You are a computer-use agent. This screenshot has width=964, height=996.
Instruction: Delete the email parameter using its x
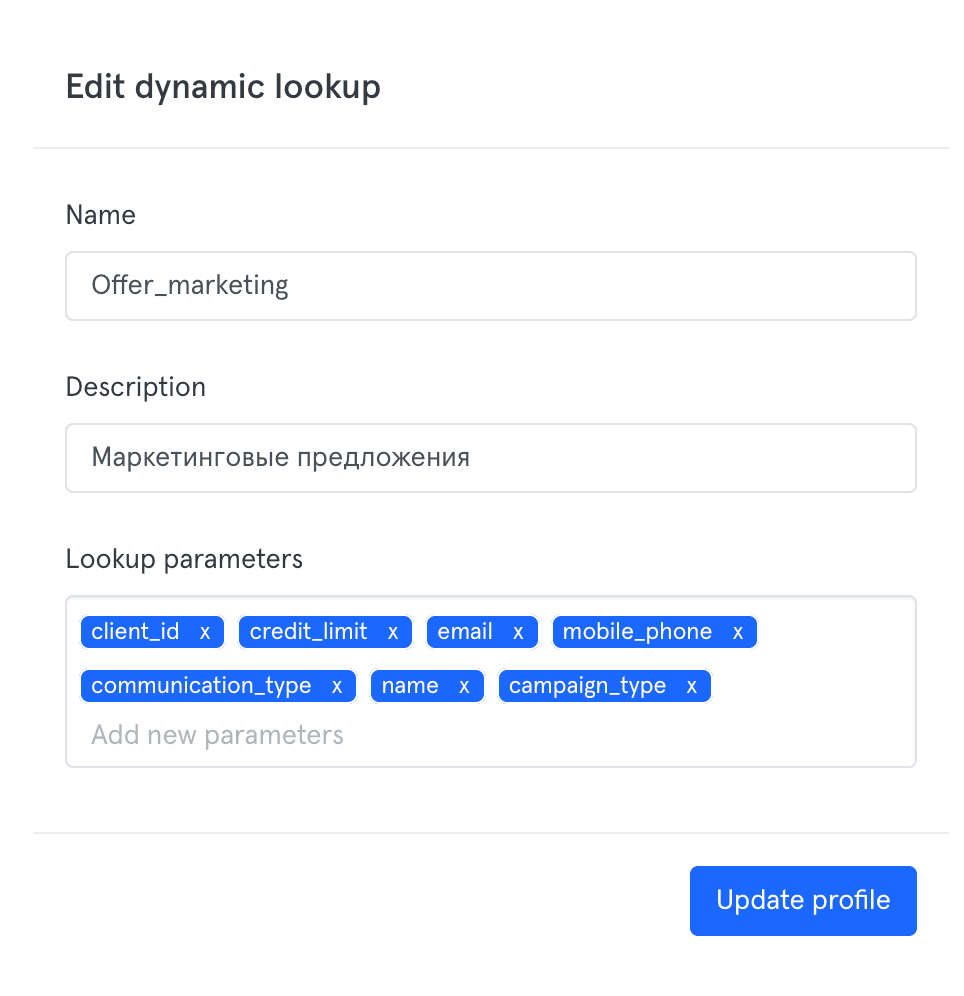tap(518, 633)
